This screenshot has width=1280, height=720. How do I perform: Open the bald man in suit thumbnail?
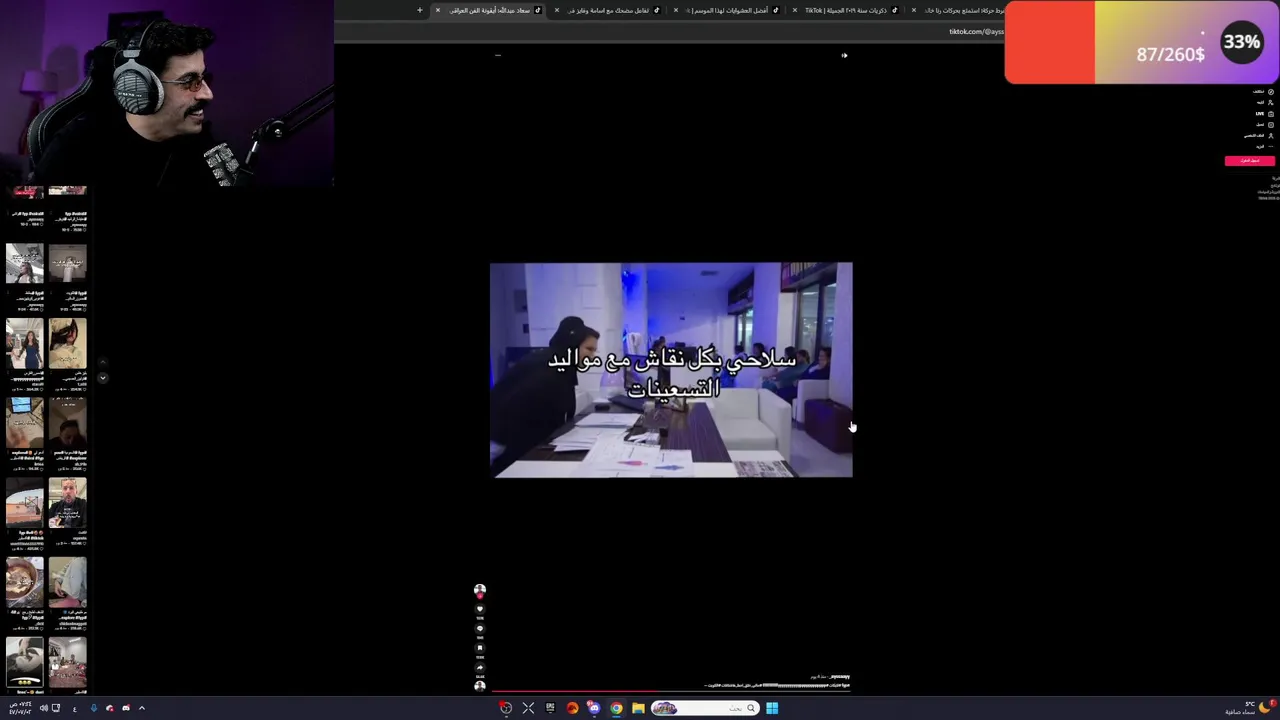(x=68, y=503)
